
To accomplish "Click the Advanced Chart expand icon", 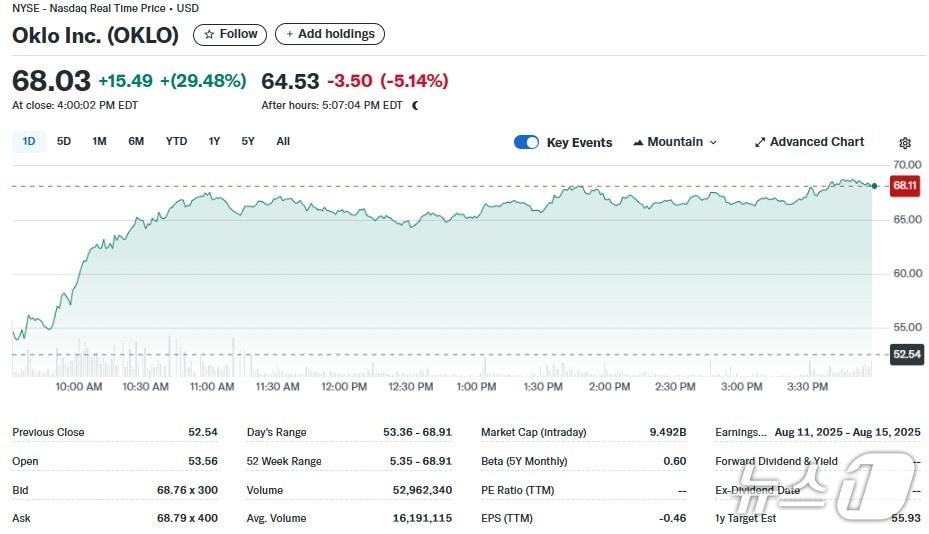I will 760,142.
